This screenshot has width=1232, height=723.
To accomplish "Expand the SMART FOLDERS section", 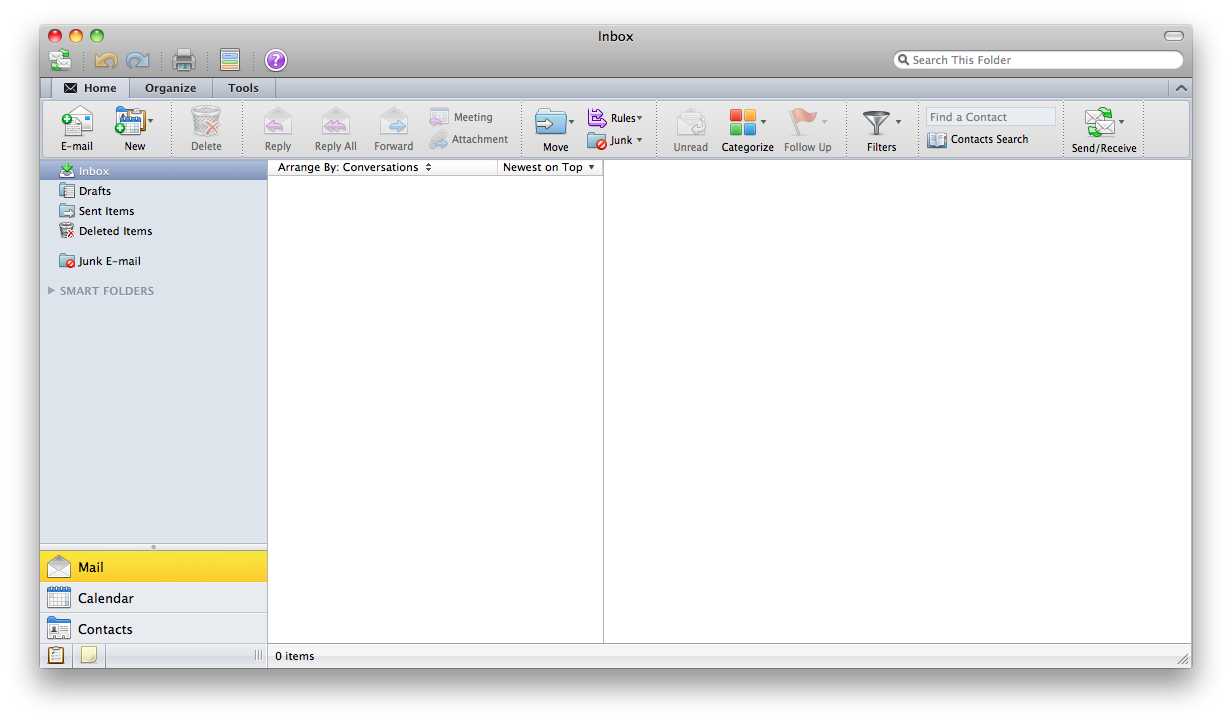I will (x=52, y=291).
